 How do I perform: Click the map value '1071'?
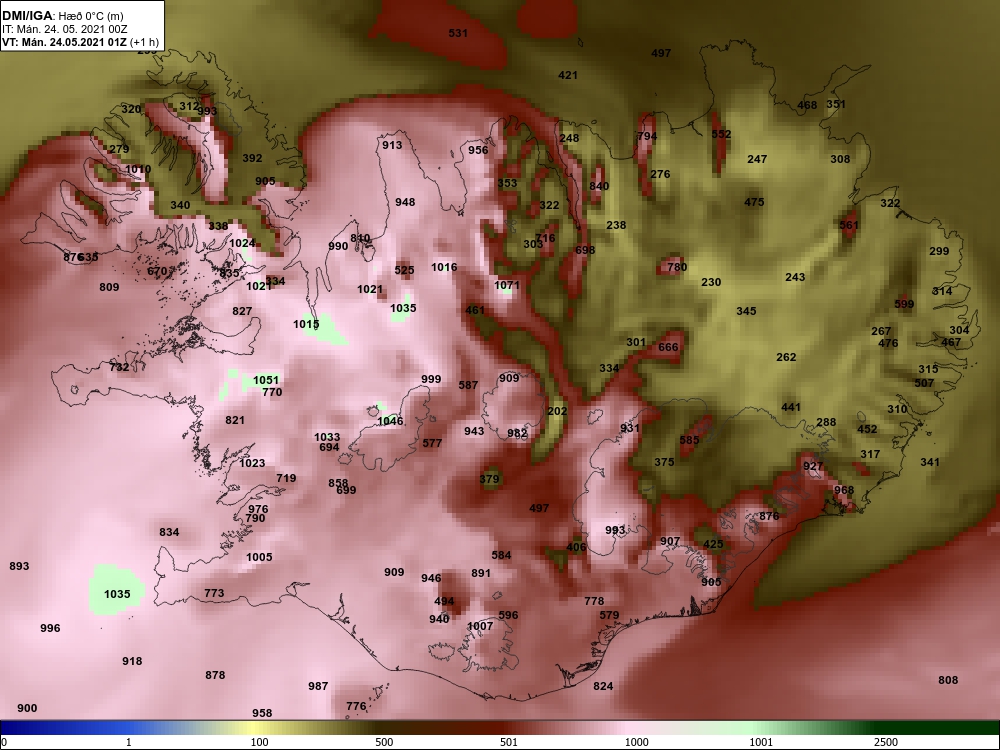(507, 286)
